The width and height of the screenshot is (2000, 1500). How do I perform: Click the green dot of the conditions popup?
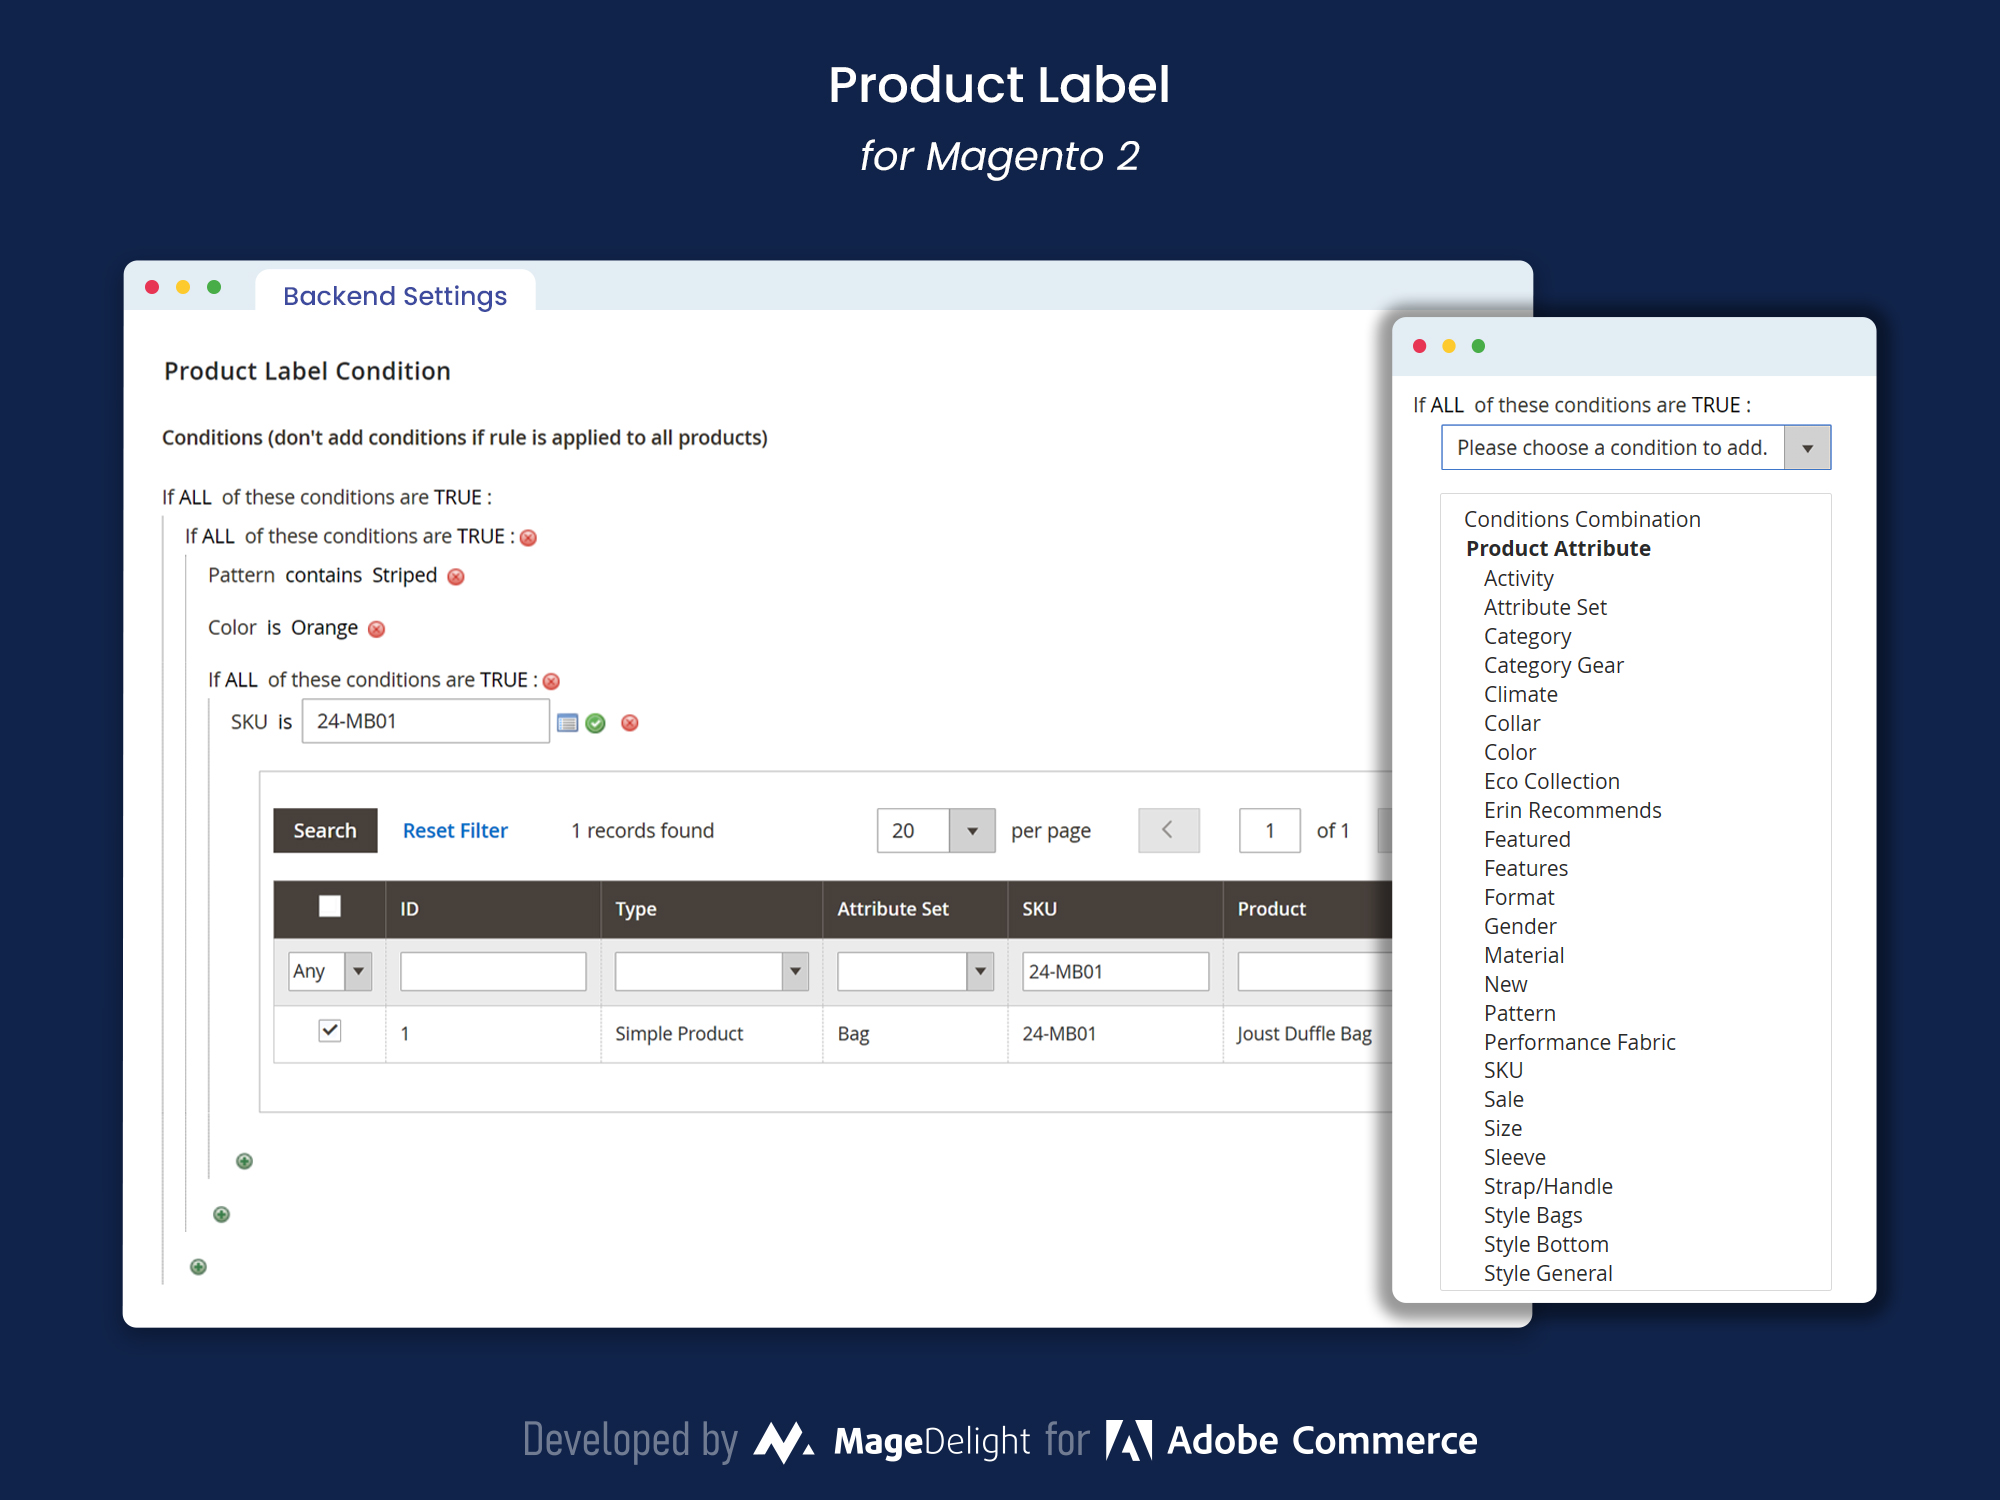coord(1479,346)
